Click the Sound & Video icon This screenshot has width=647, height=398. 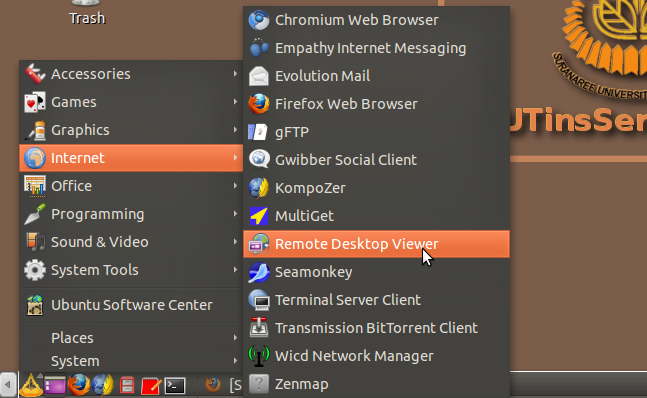(35, 242)
